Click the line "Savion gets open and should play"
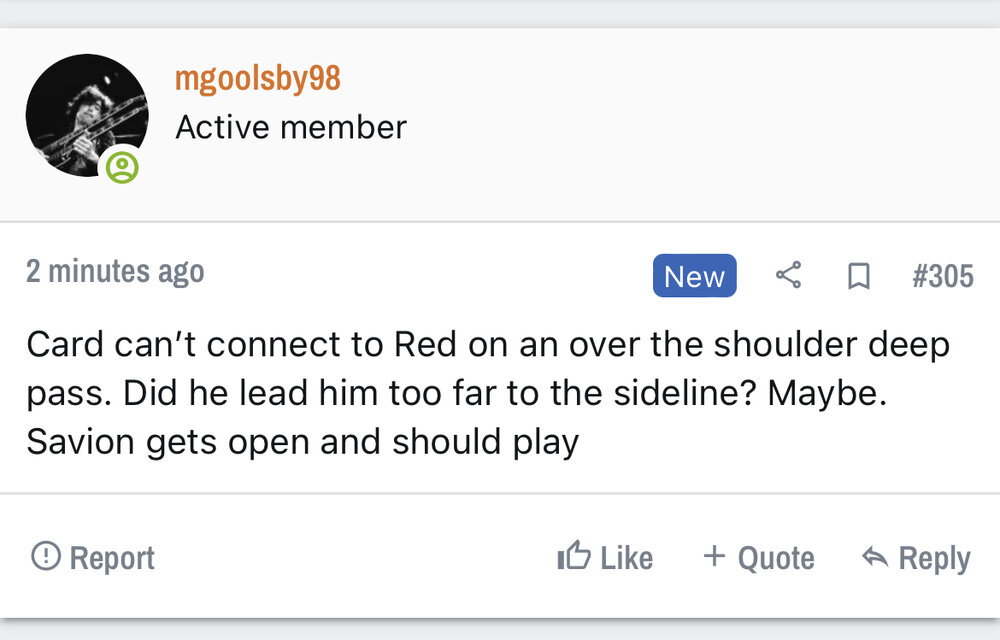 [x=303, y=441]
